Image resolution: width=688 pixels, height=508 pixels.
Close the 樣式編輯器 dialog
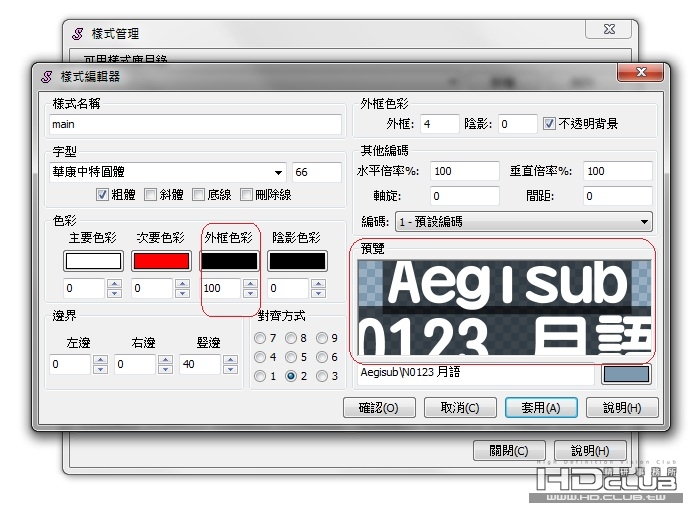(x=641, y=72)
